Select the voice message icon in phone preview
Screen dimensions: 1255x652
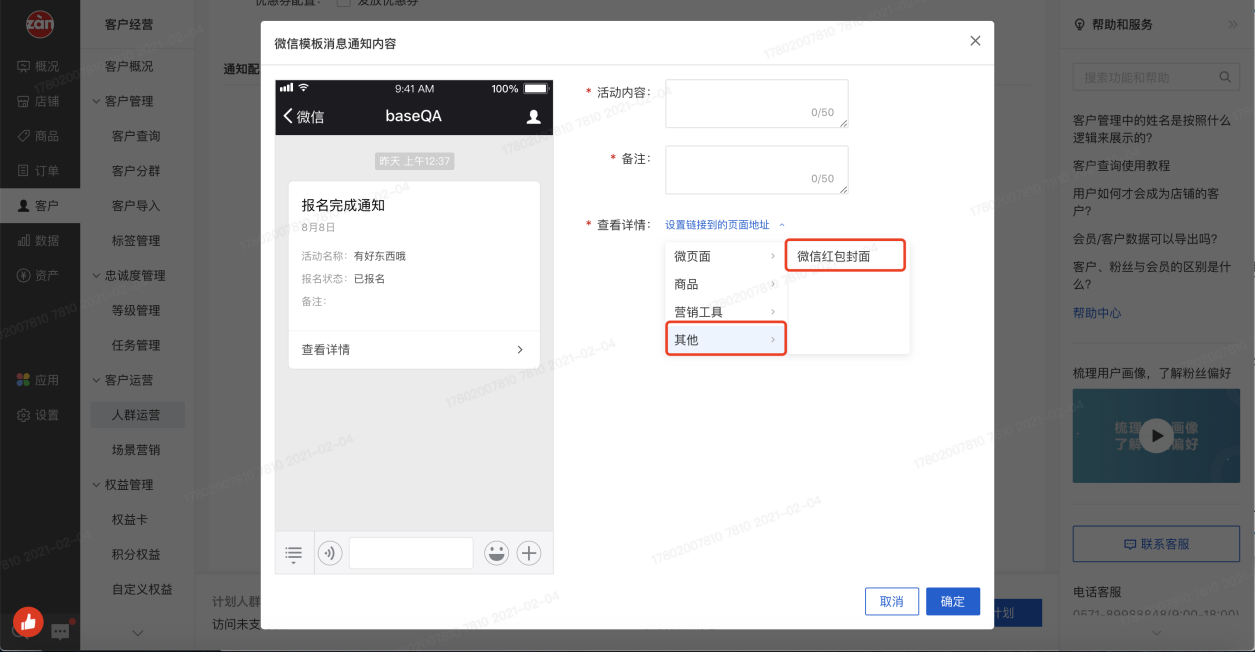(x=330, y=552)
